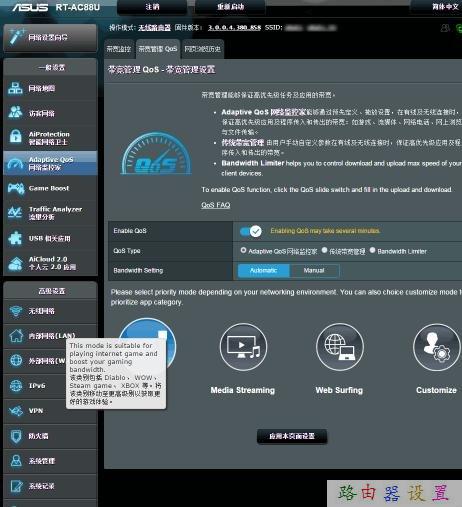Image resolution: width=462 pixels, height=507 pixels.
Task: Open Game Boost gamepad icon
Action: [15, 188]
